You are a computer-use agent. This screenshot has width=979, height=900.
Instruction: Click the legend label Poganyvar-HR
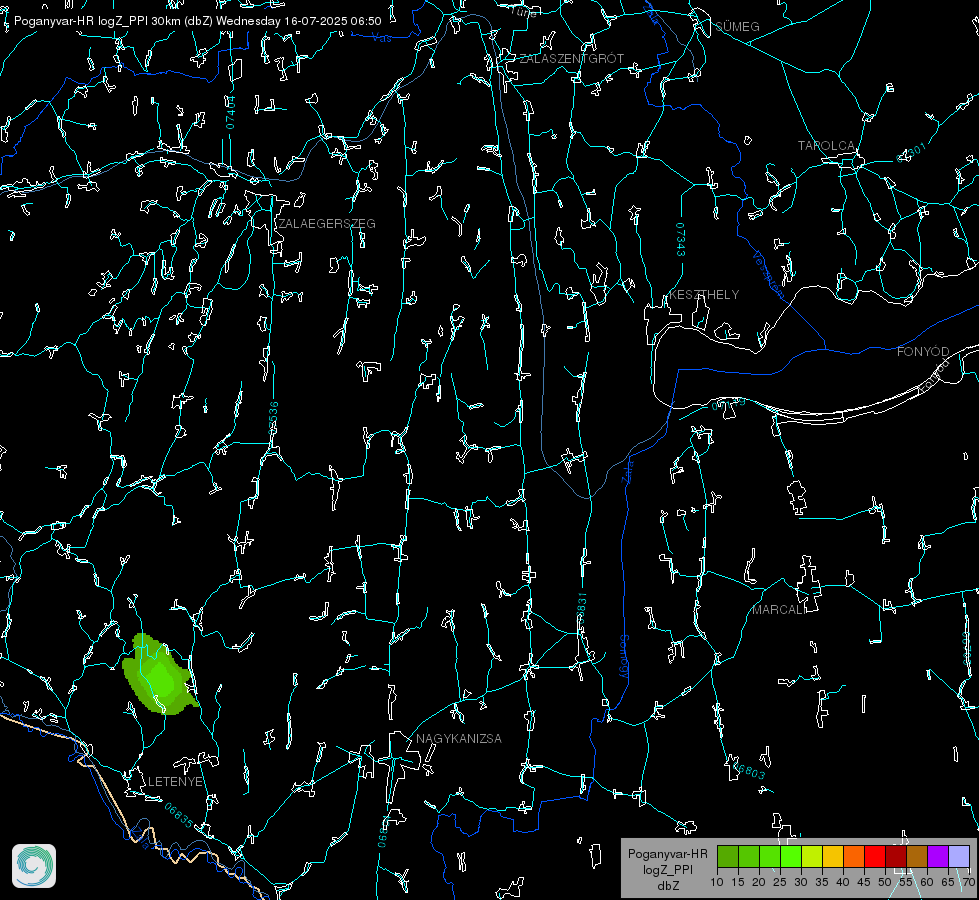pos(667,854)
